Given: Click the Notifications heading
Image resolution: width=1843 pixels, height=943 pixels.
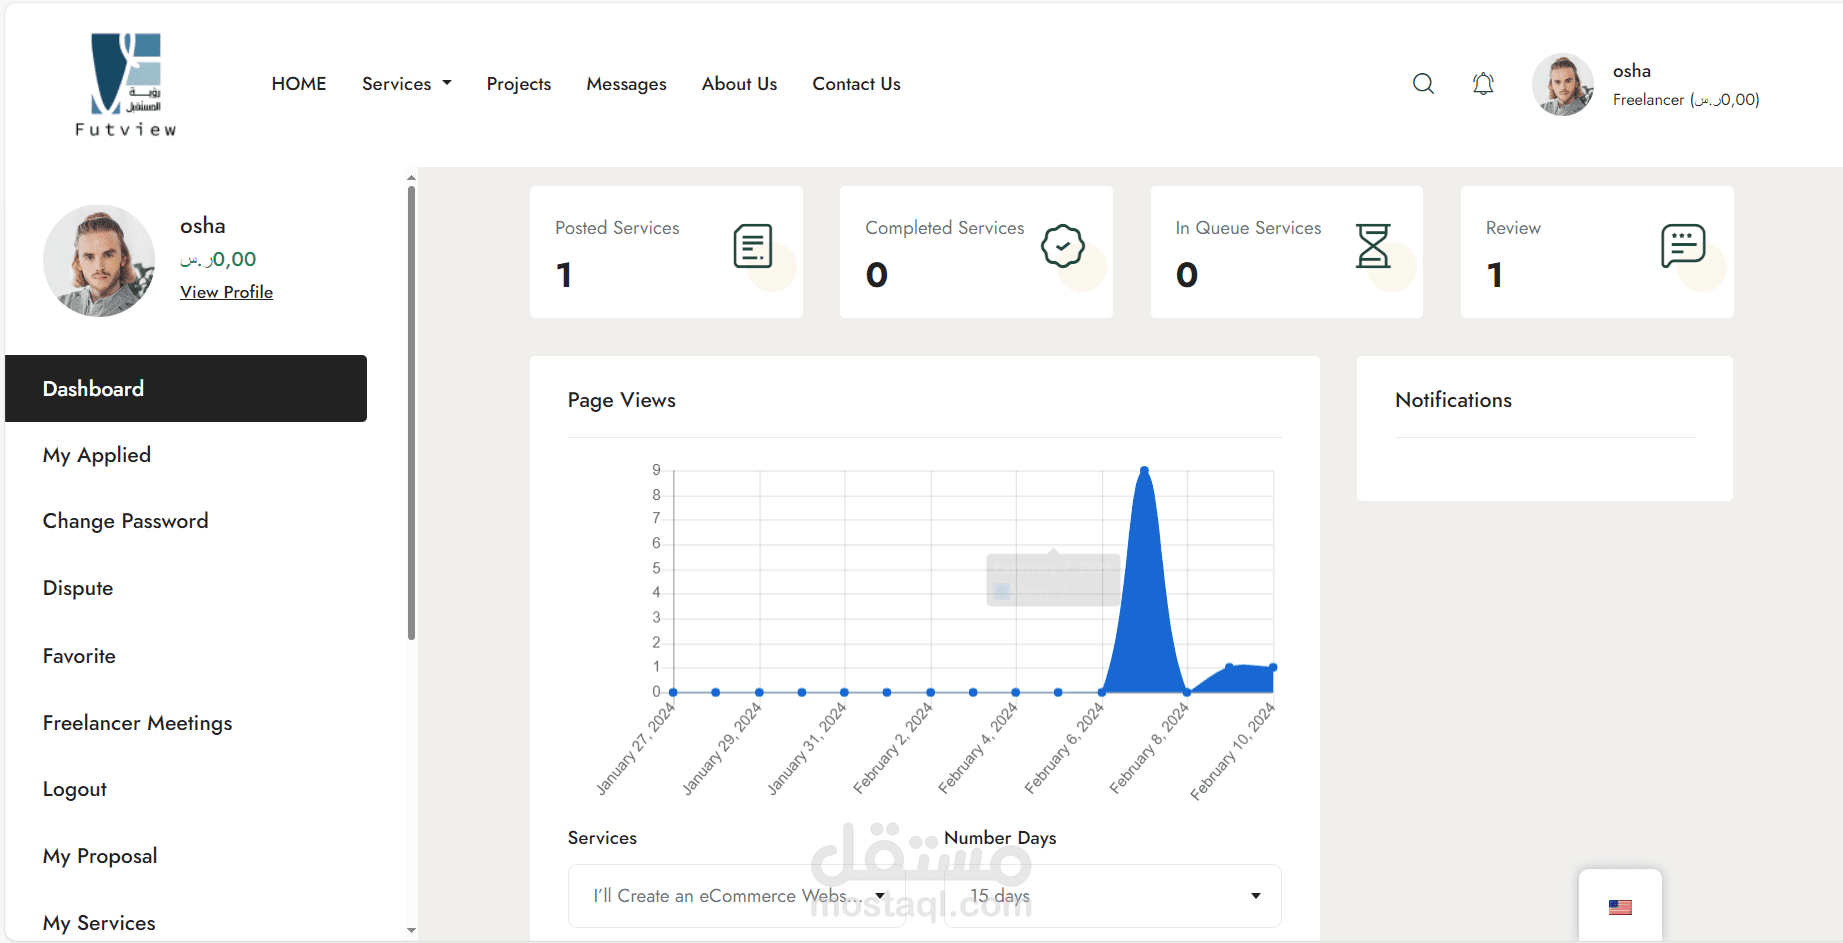Looking at the screenshot, I should (x=1453, y=400).
